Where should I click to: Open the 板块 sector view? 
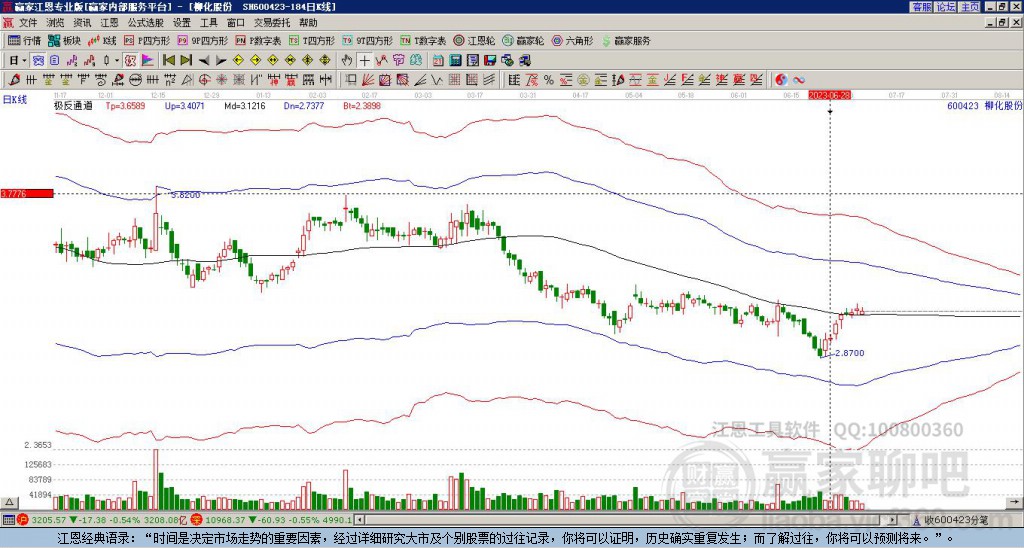click(x=65, y=40)
